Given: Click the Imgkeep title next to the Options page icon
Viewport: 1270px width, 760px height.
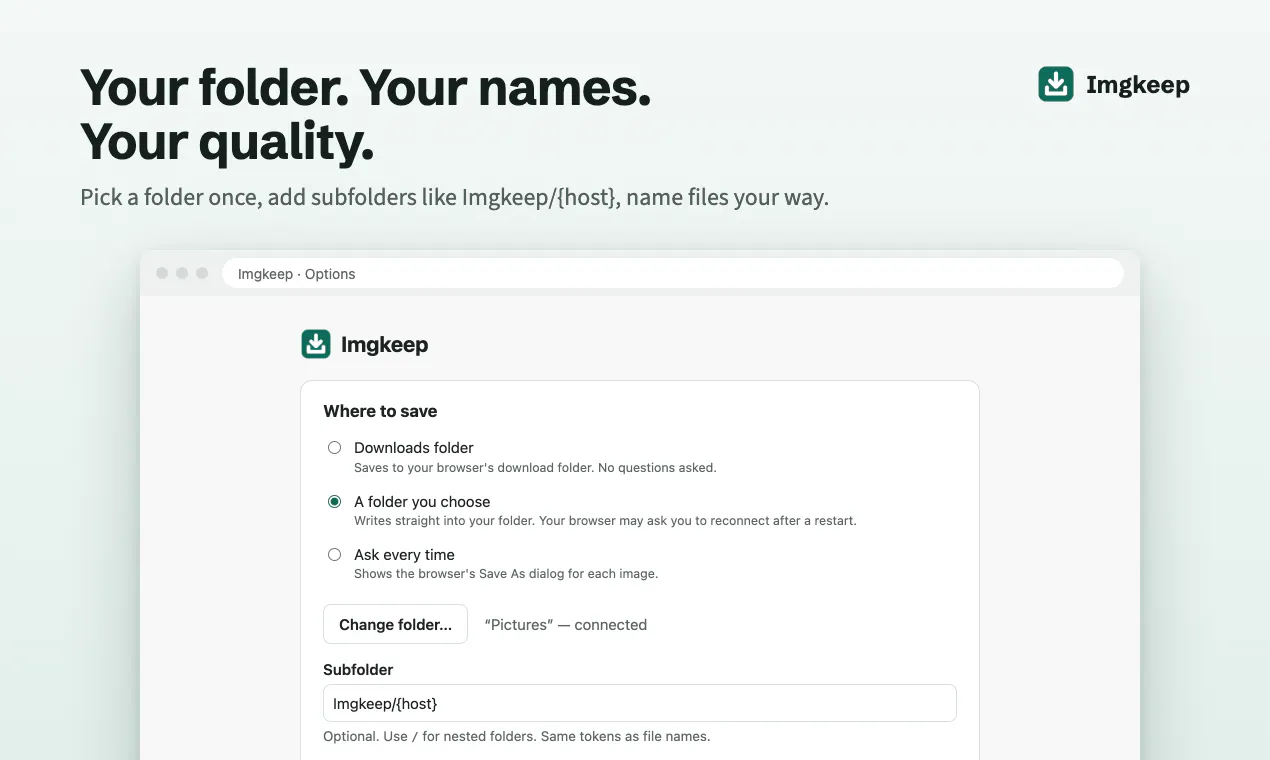Looking at the screenshot, I should (385, 345).
